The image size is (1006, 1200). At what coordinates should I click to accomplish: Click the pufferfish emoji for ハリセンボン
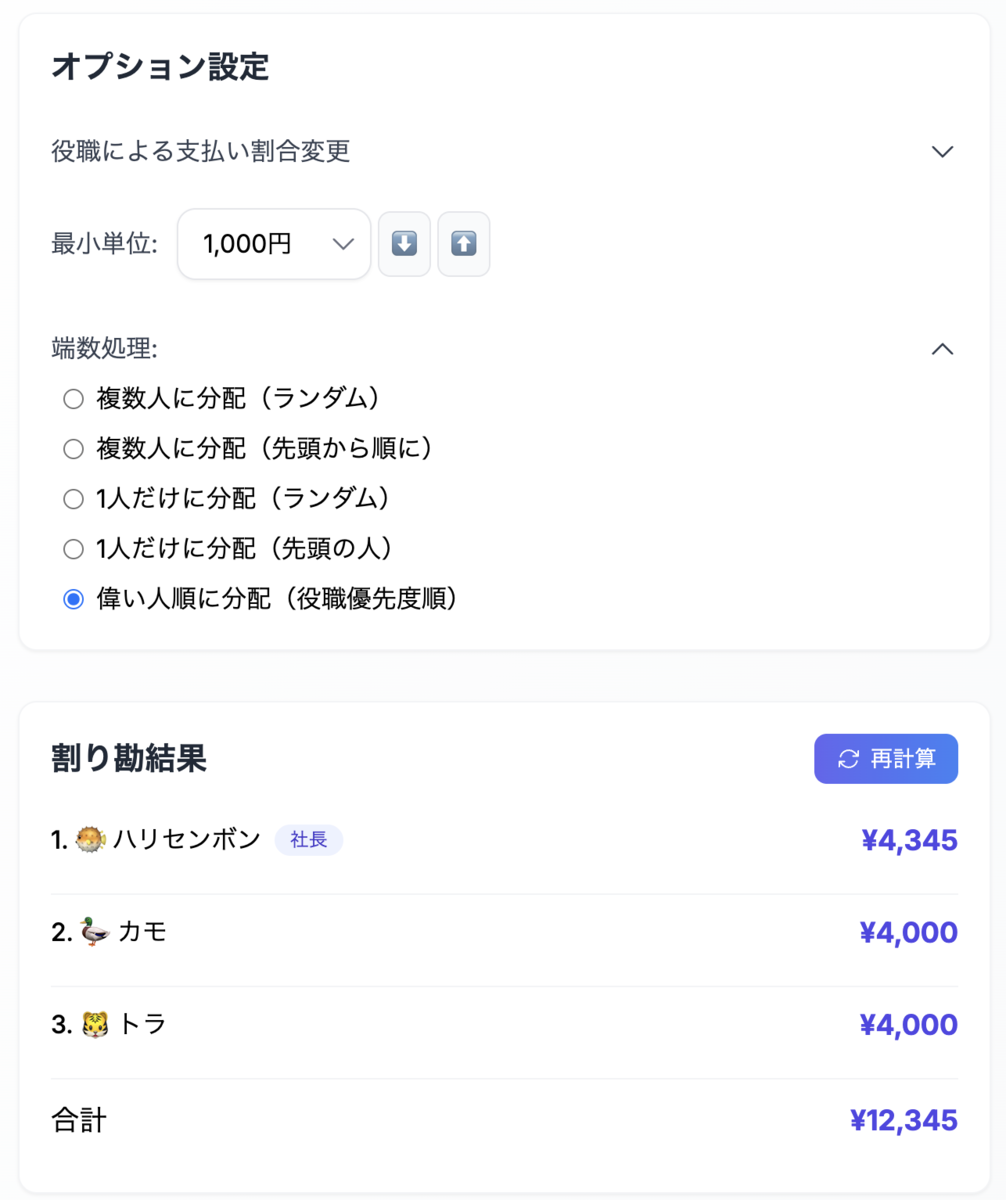pos(91,840)
